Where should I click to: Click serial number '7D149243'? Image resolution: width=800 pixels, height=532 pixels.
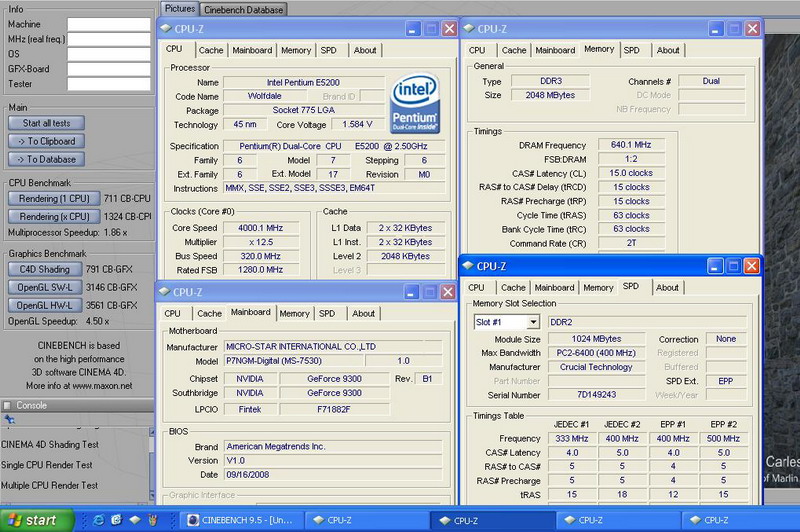[596, 395]
